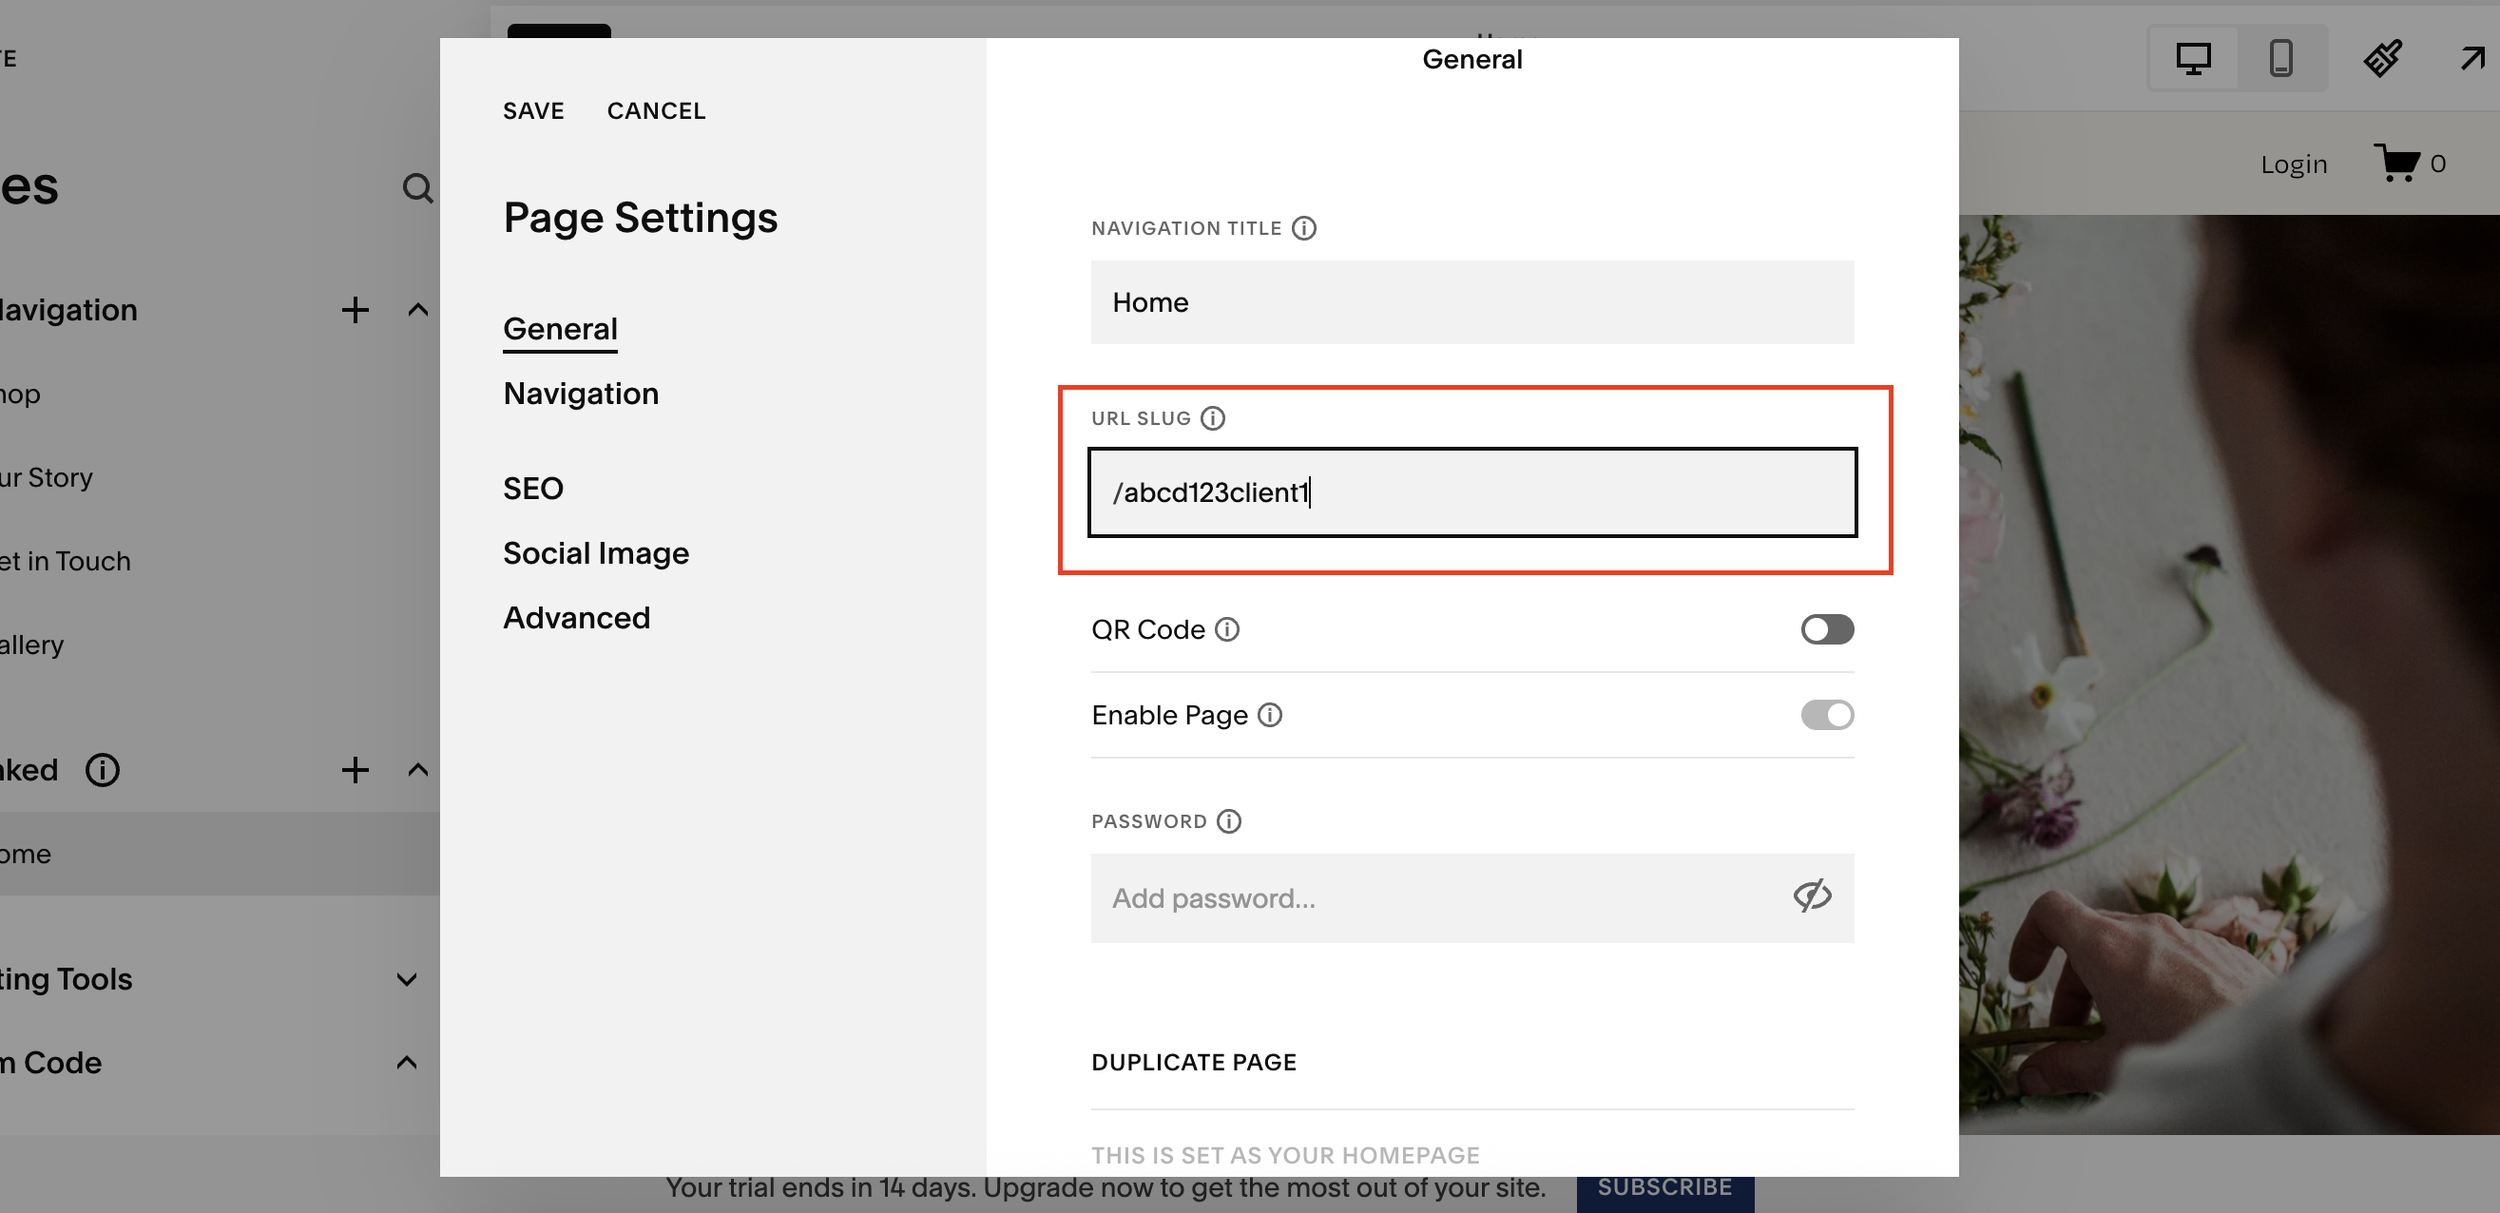Add a page with the Main Navigation plus icon

(355, 310)
